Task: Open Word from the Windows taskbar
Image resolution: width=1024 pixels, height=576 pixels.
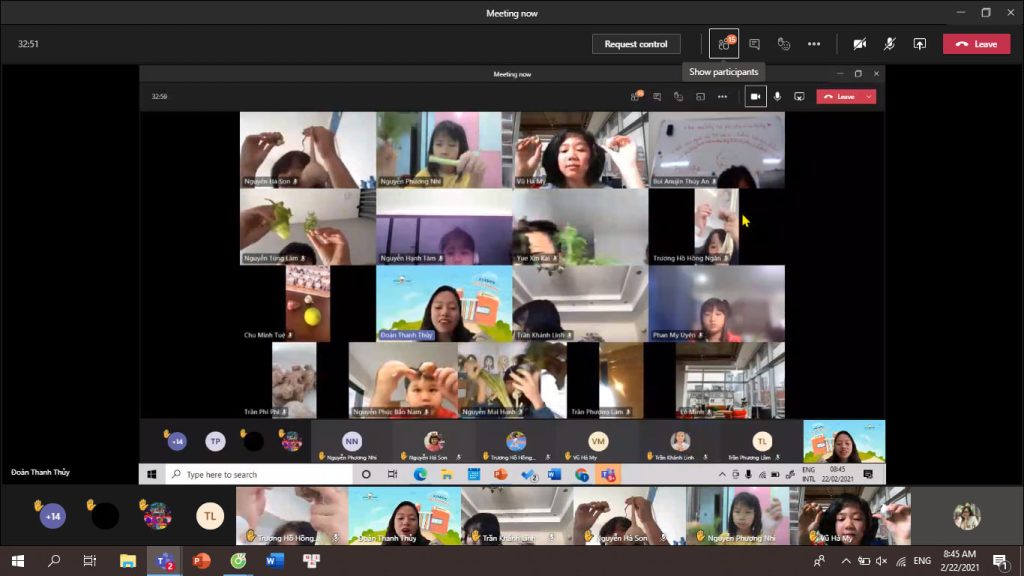Action: coord(274,561)
